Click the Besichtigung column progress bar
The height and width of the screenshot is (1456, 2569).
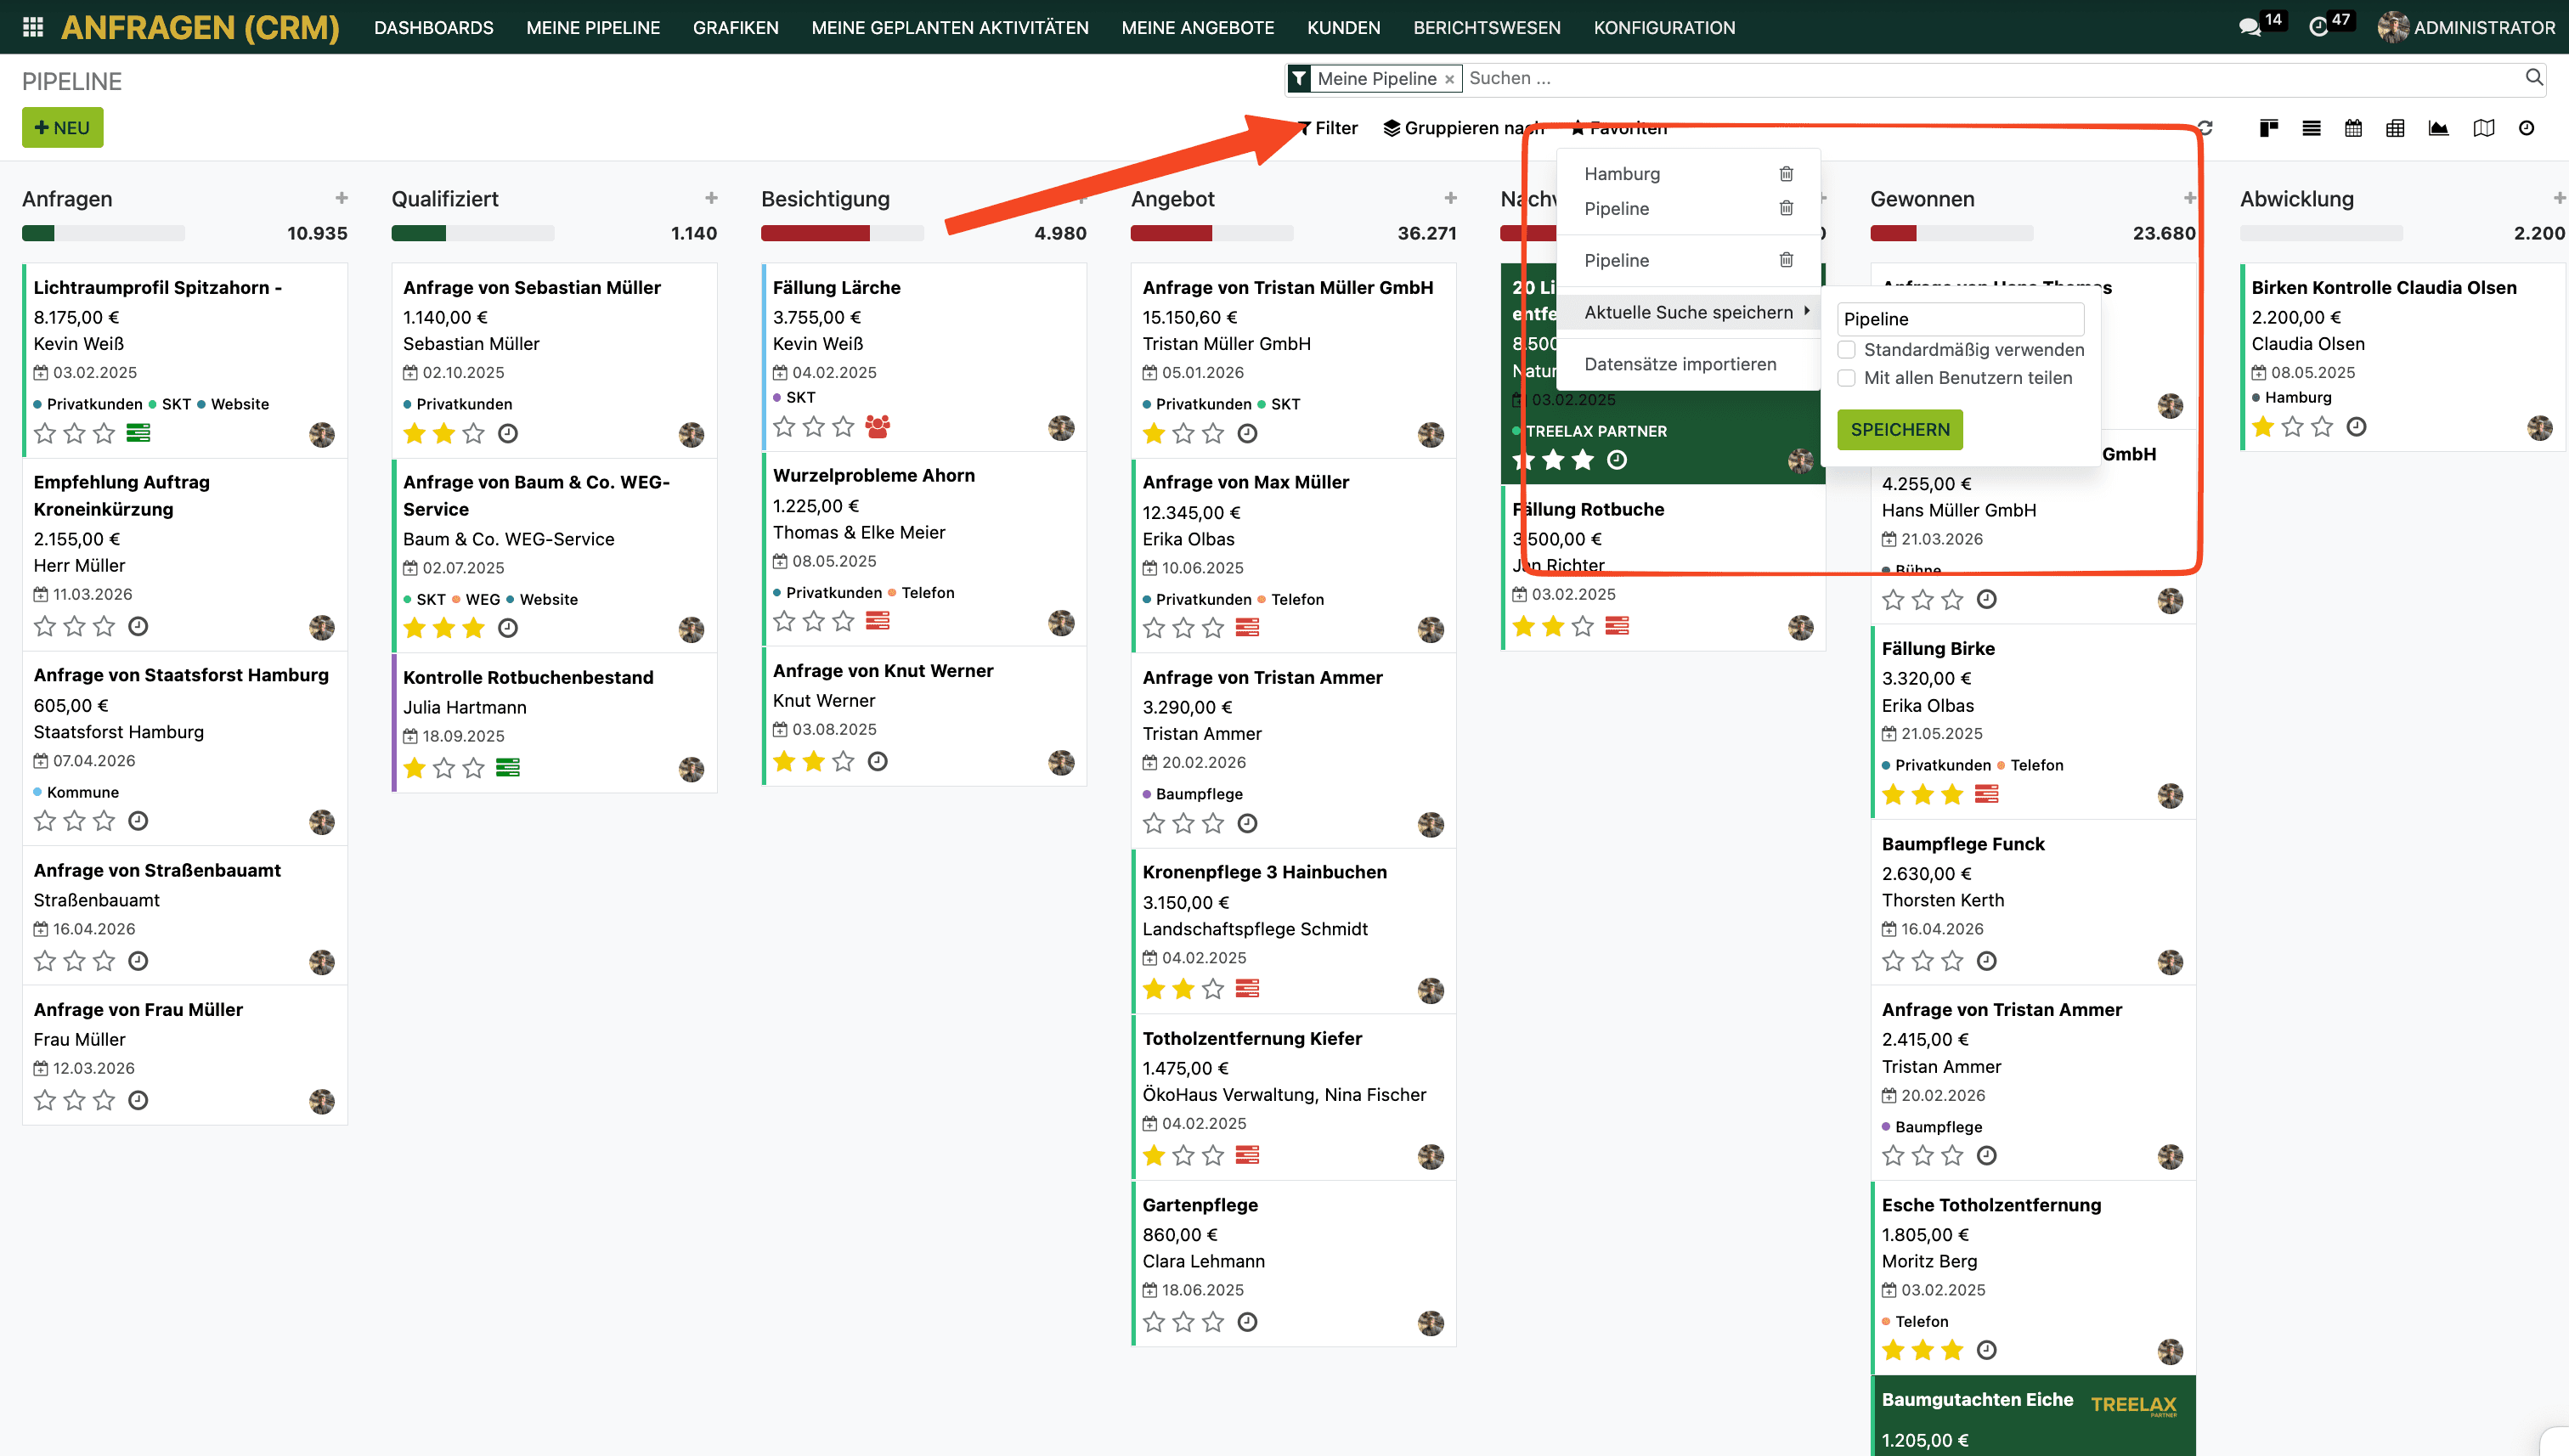pyautogui.click(x=841, y=233)
